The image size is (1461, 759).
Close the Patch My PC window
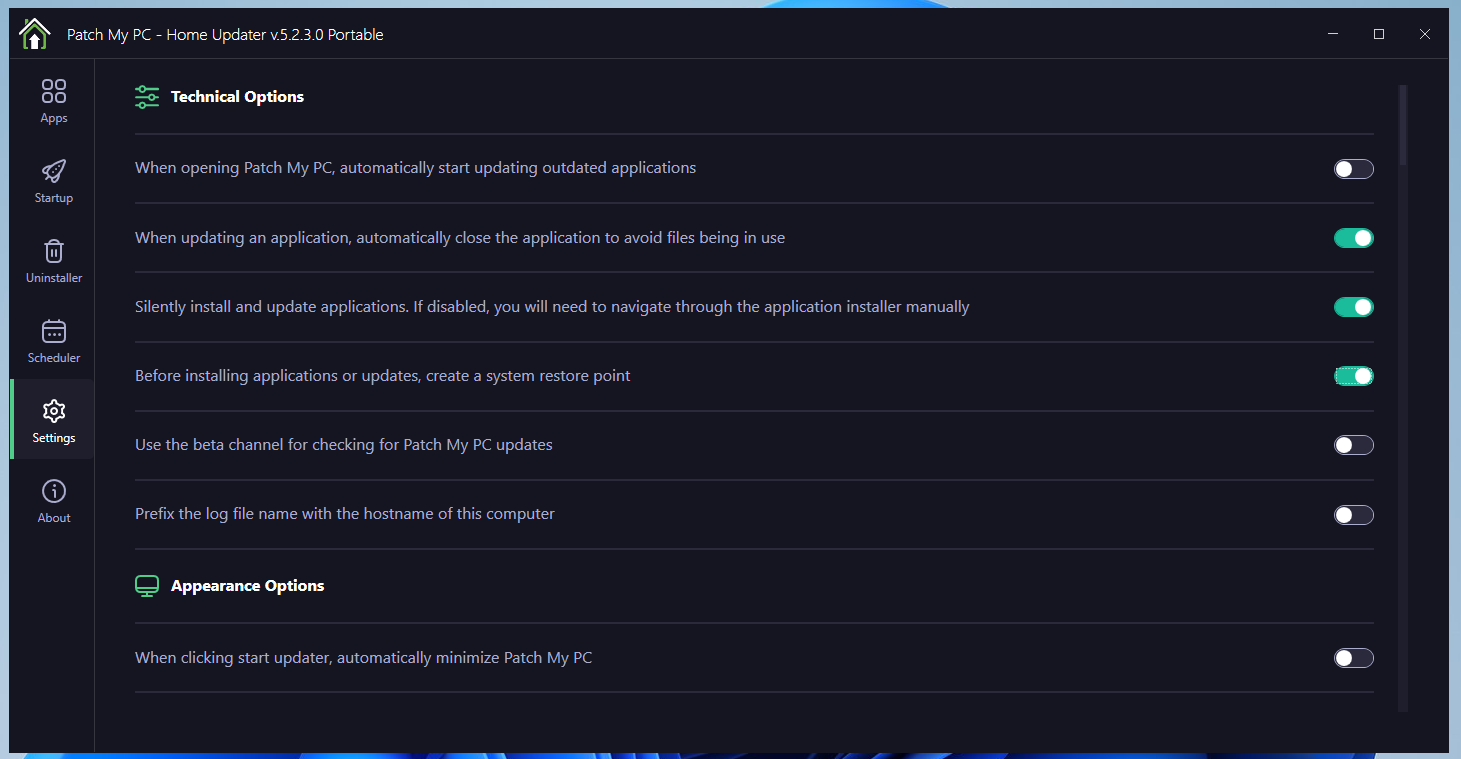point(1425,34)
